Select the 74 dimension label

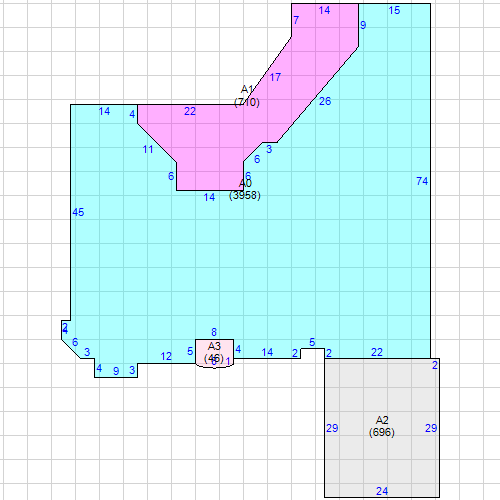[x=422, y=181]
